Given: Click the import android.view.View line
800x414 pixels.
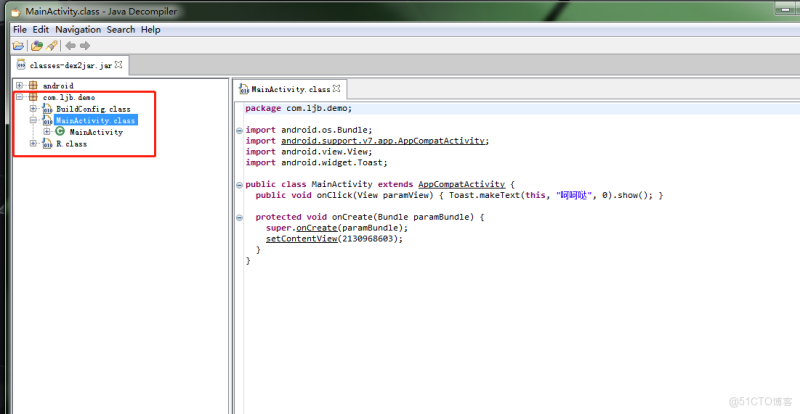Looking at the screenshot, I should click(x=309, y=152).
